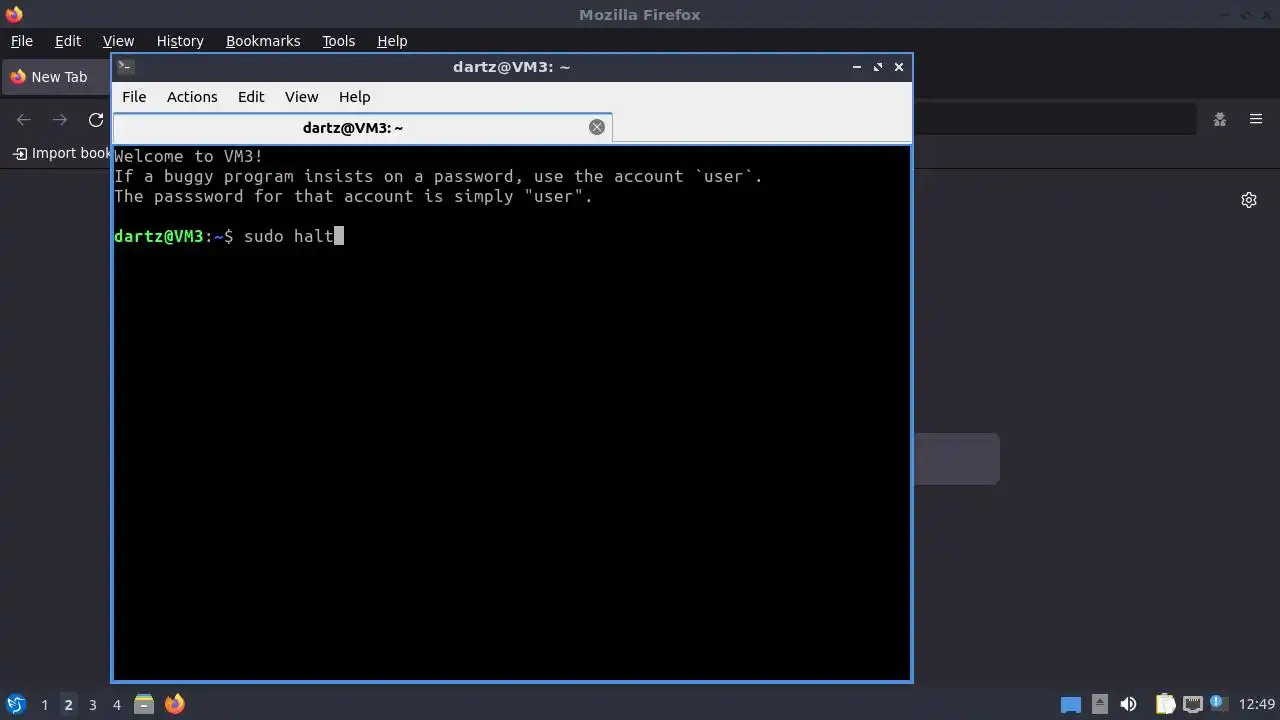Click the Firefox logo in the title bar
This screenshot has width=1280, height=720.
(13, 14)
